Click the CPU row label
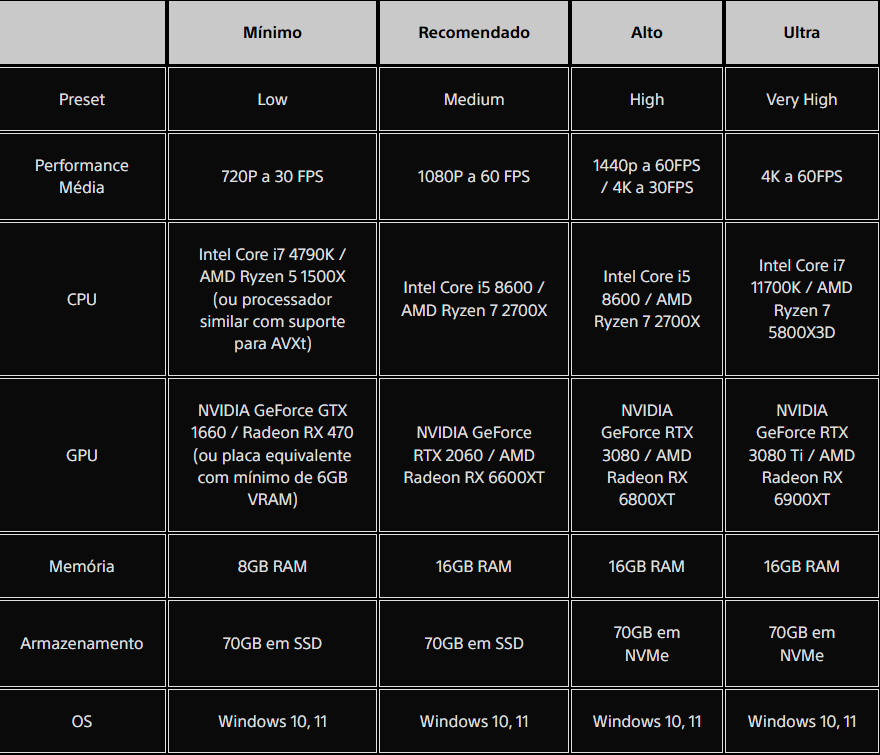The width and height of the screenshot is (880, 755). tap(82, 299)
